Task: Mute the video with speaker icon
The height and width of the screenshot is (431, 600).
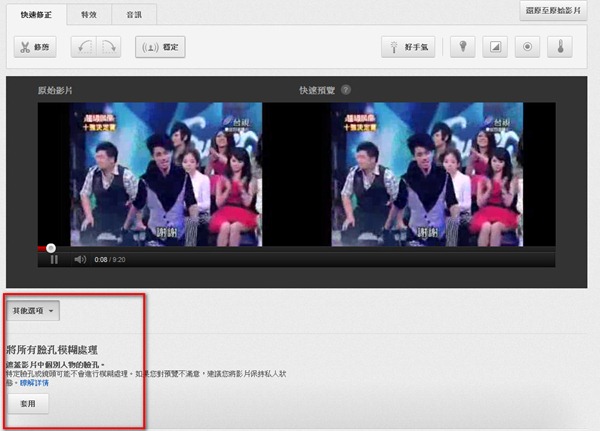Action: click(80, 260)
